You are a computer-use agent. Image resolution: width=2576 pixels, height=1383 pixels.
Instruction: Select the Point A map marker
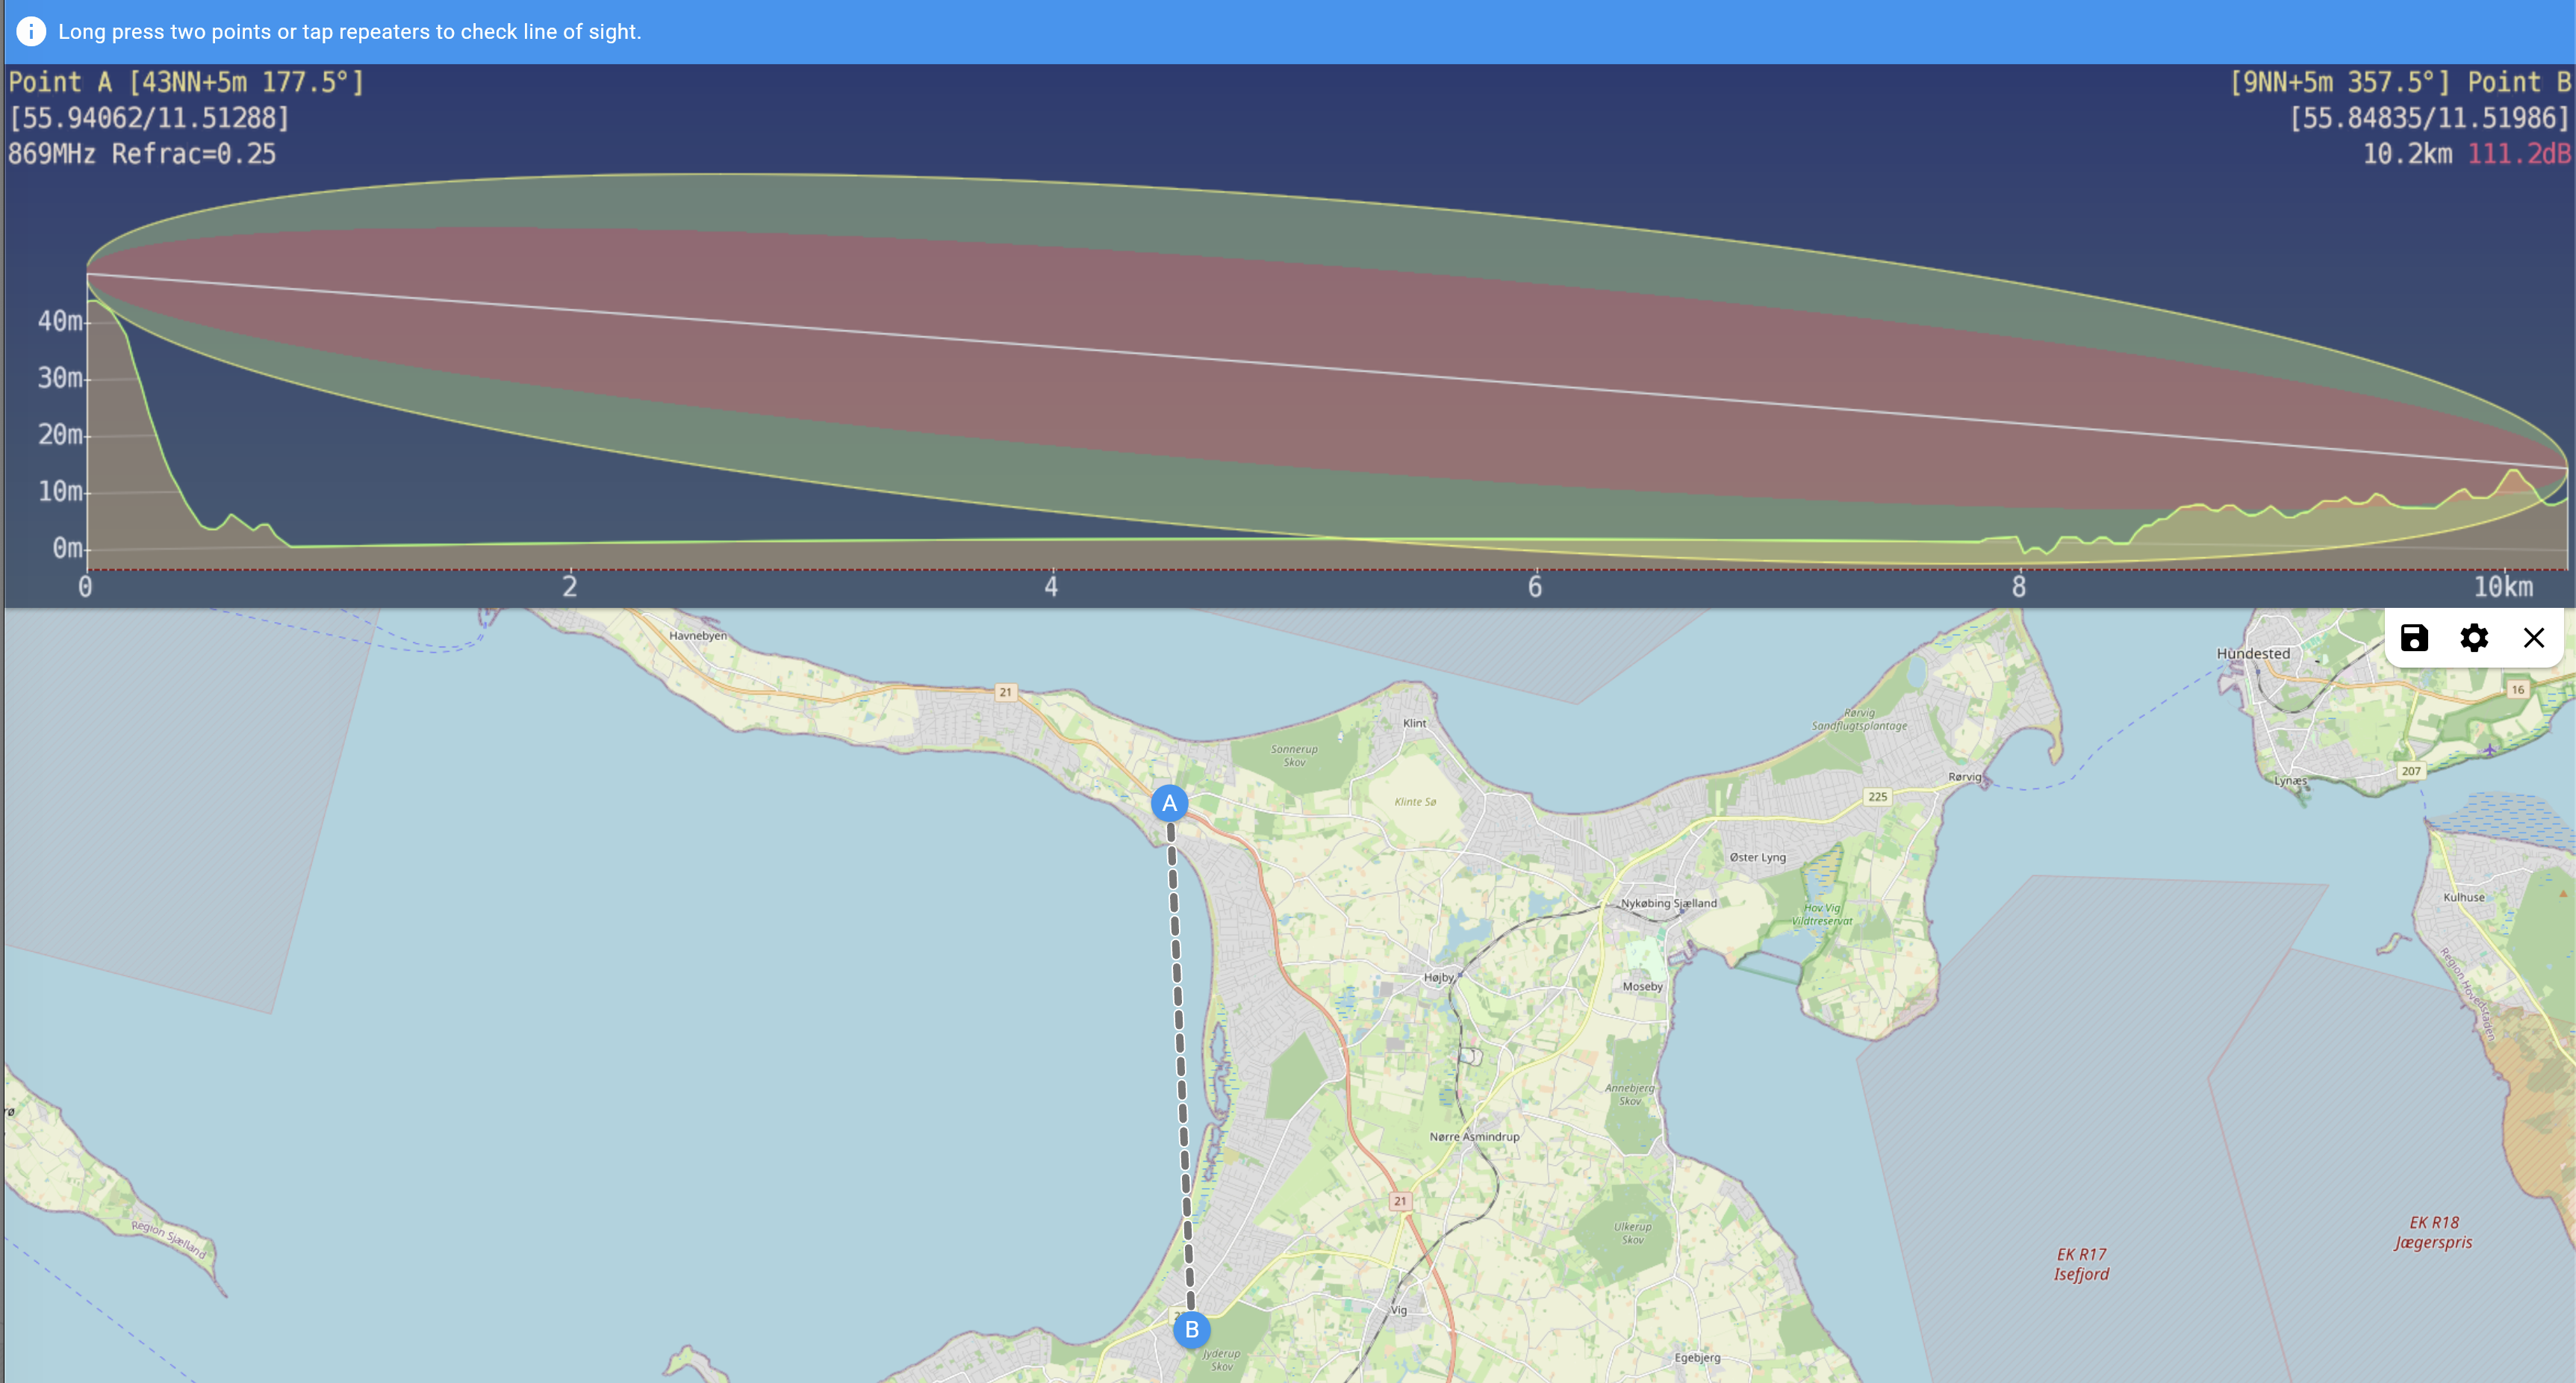[1169, 803]
